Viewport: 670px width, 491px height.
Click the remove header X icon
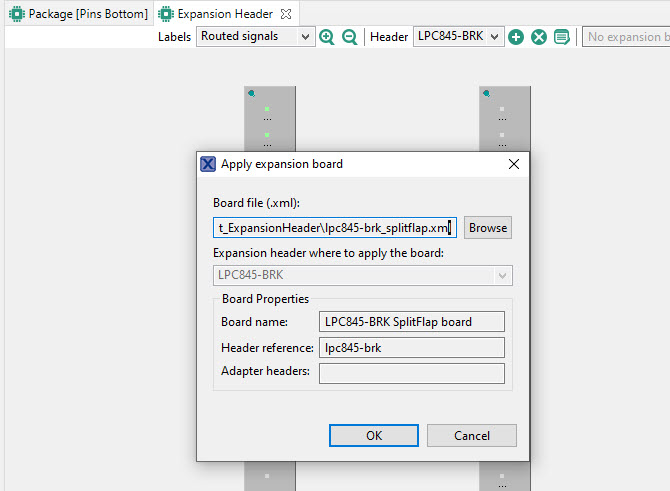[539, 37]
